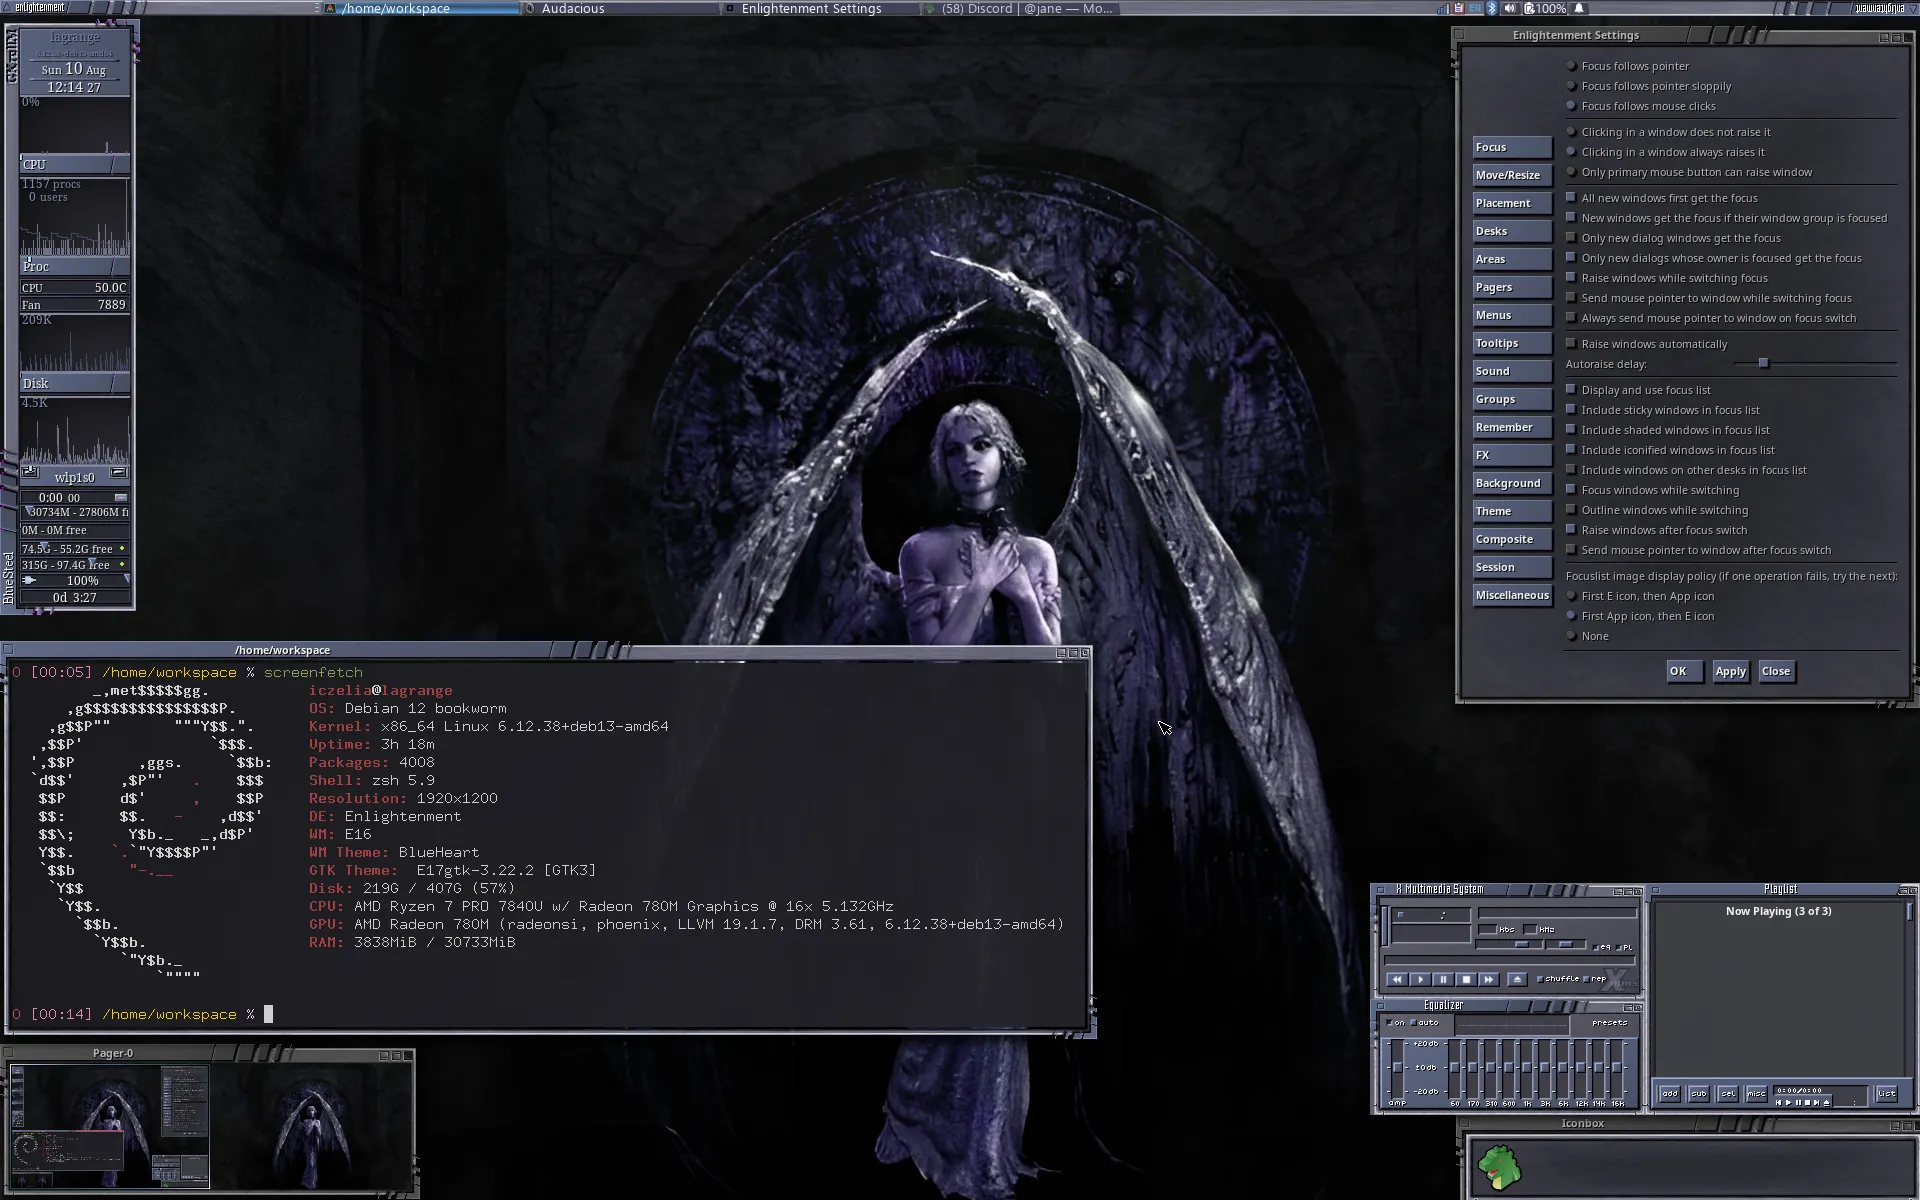The image size is (1920, 1200).
Task: Select 'Focus follows pointer' radio option
Action: click(x=1571, y=66)
